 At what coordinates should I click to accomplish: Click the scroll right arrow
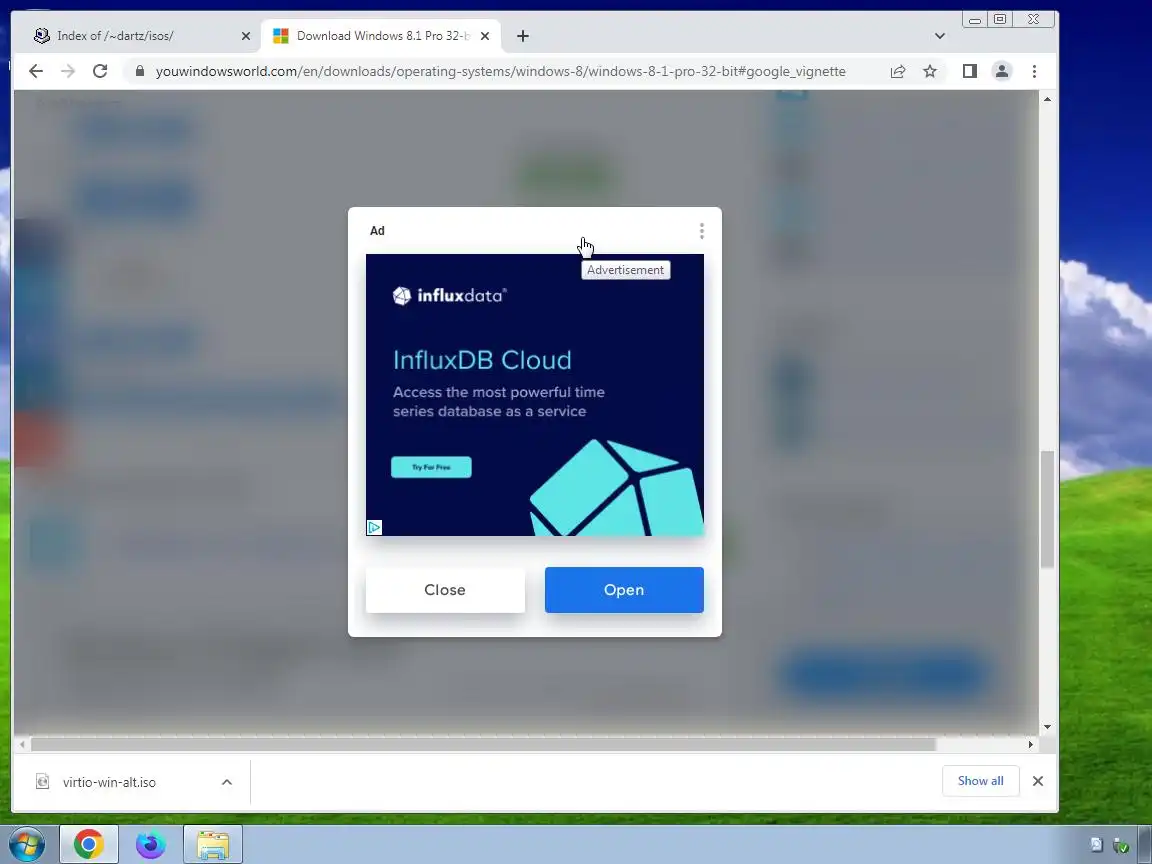(1030, 745)
